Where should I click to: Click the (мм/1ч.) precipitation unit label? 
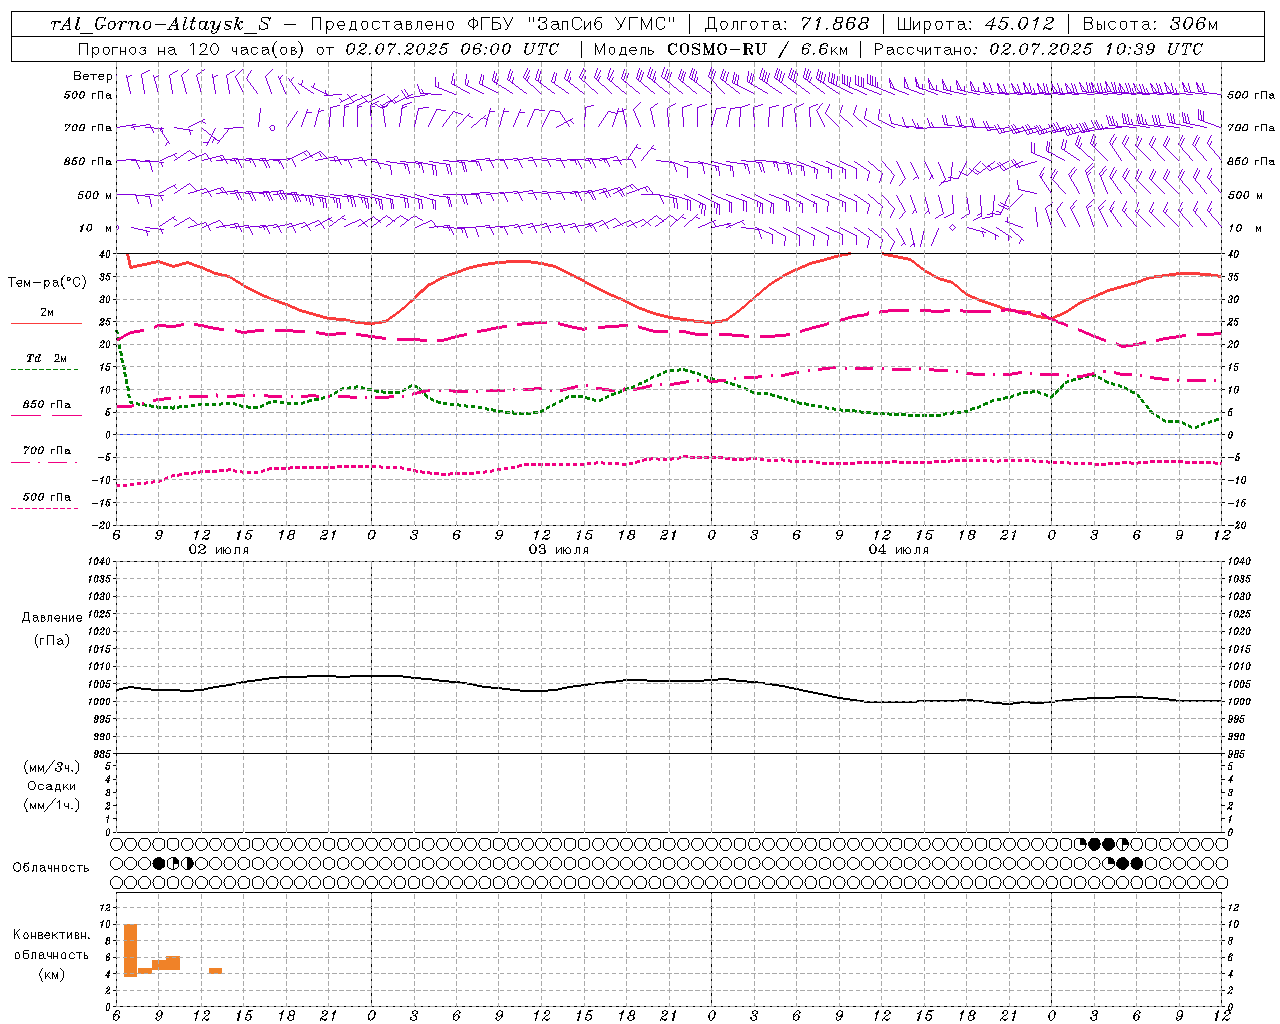(x=52, y=805)
